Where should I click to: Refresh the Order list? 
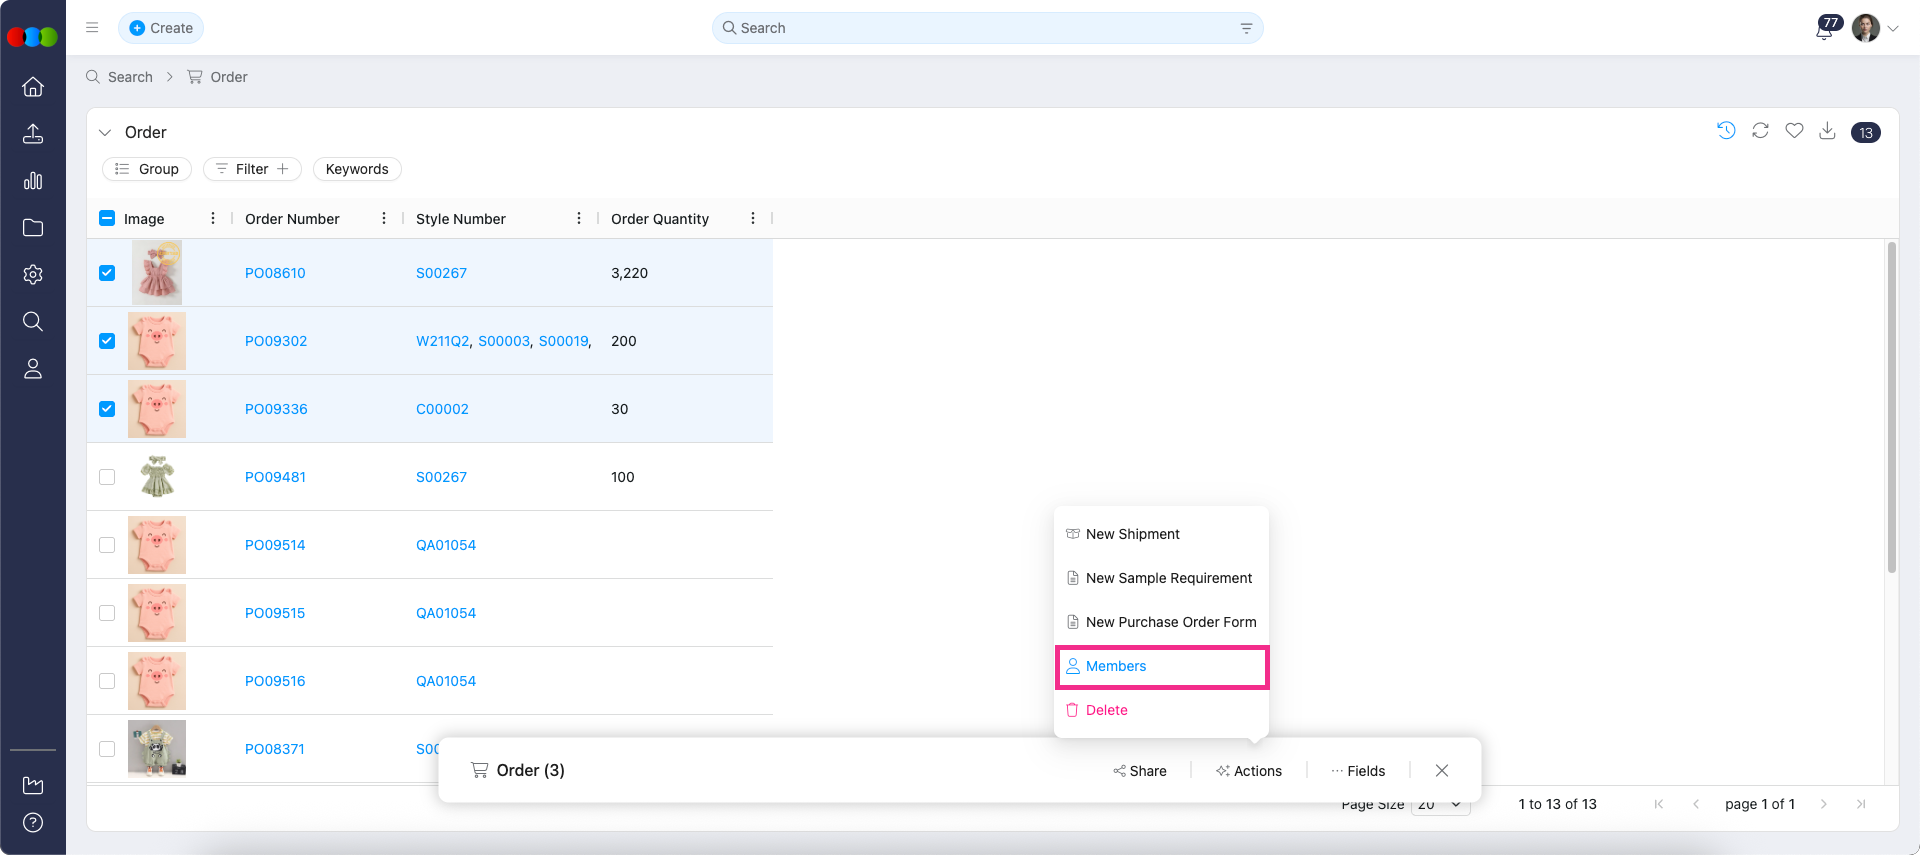coord(1760,131)
